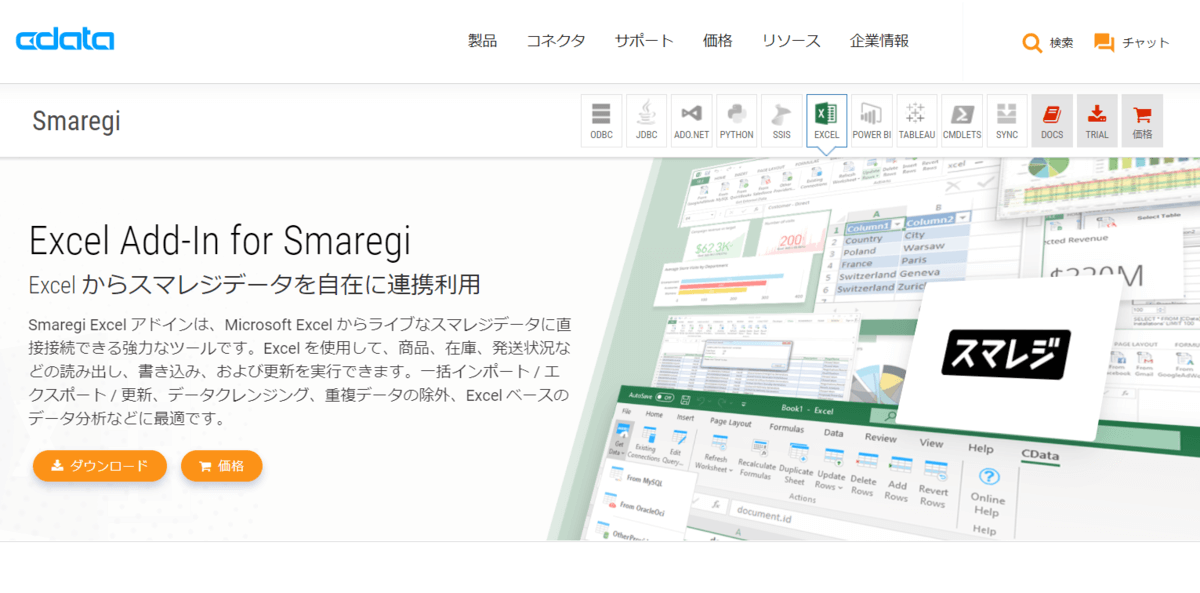Viewport: 1200px width, 593px height.
Task: Select the Tableau connector icon
Action: click(917, 121)
